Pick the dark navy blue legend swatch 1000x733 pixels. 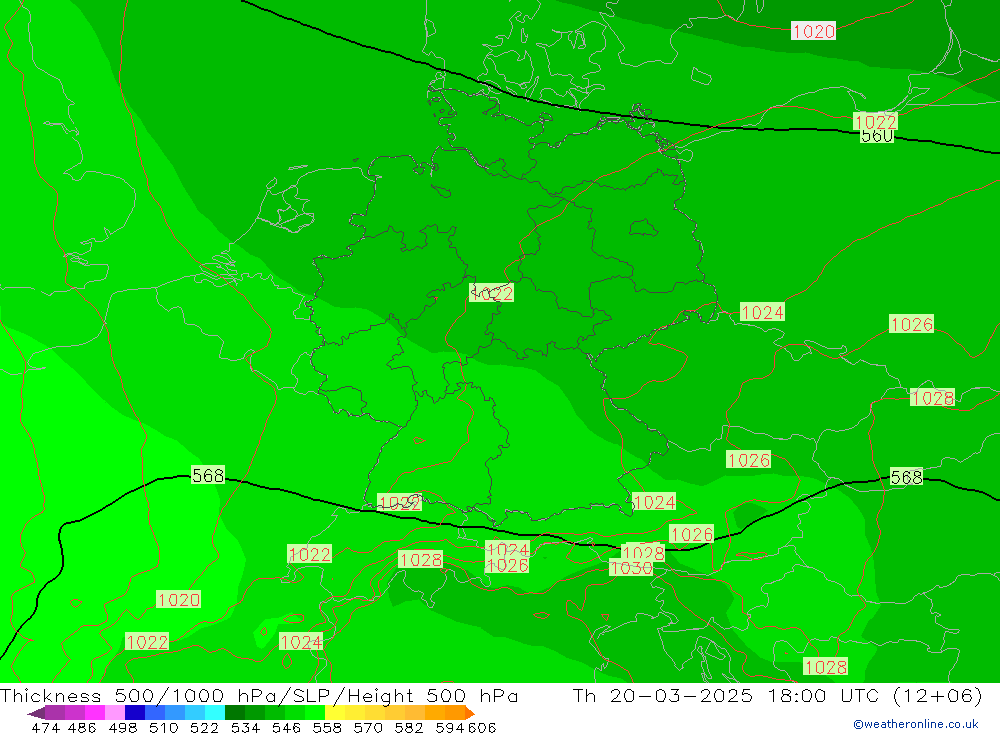pyautogui.click(x=135, y=713)
